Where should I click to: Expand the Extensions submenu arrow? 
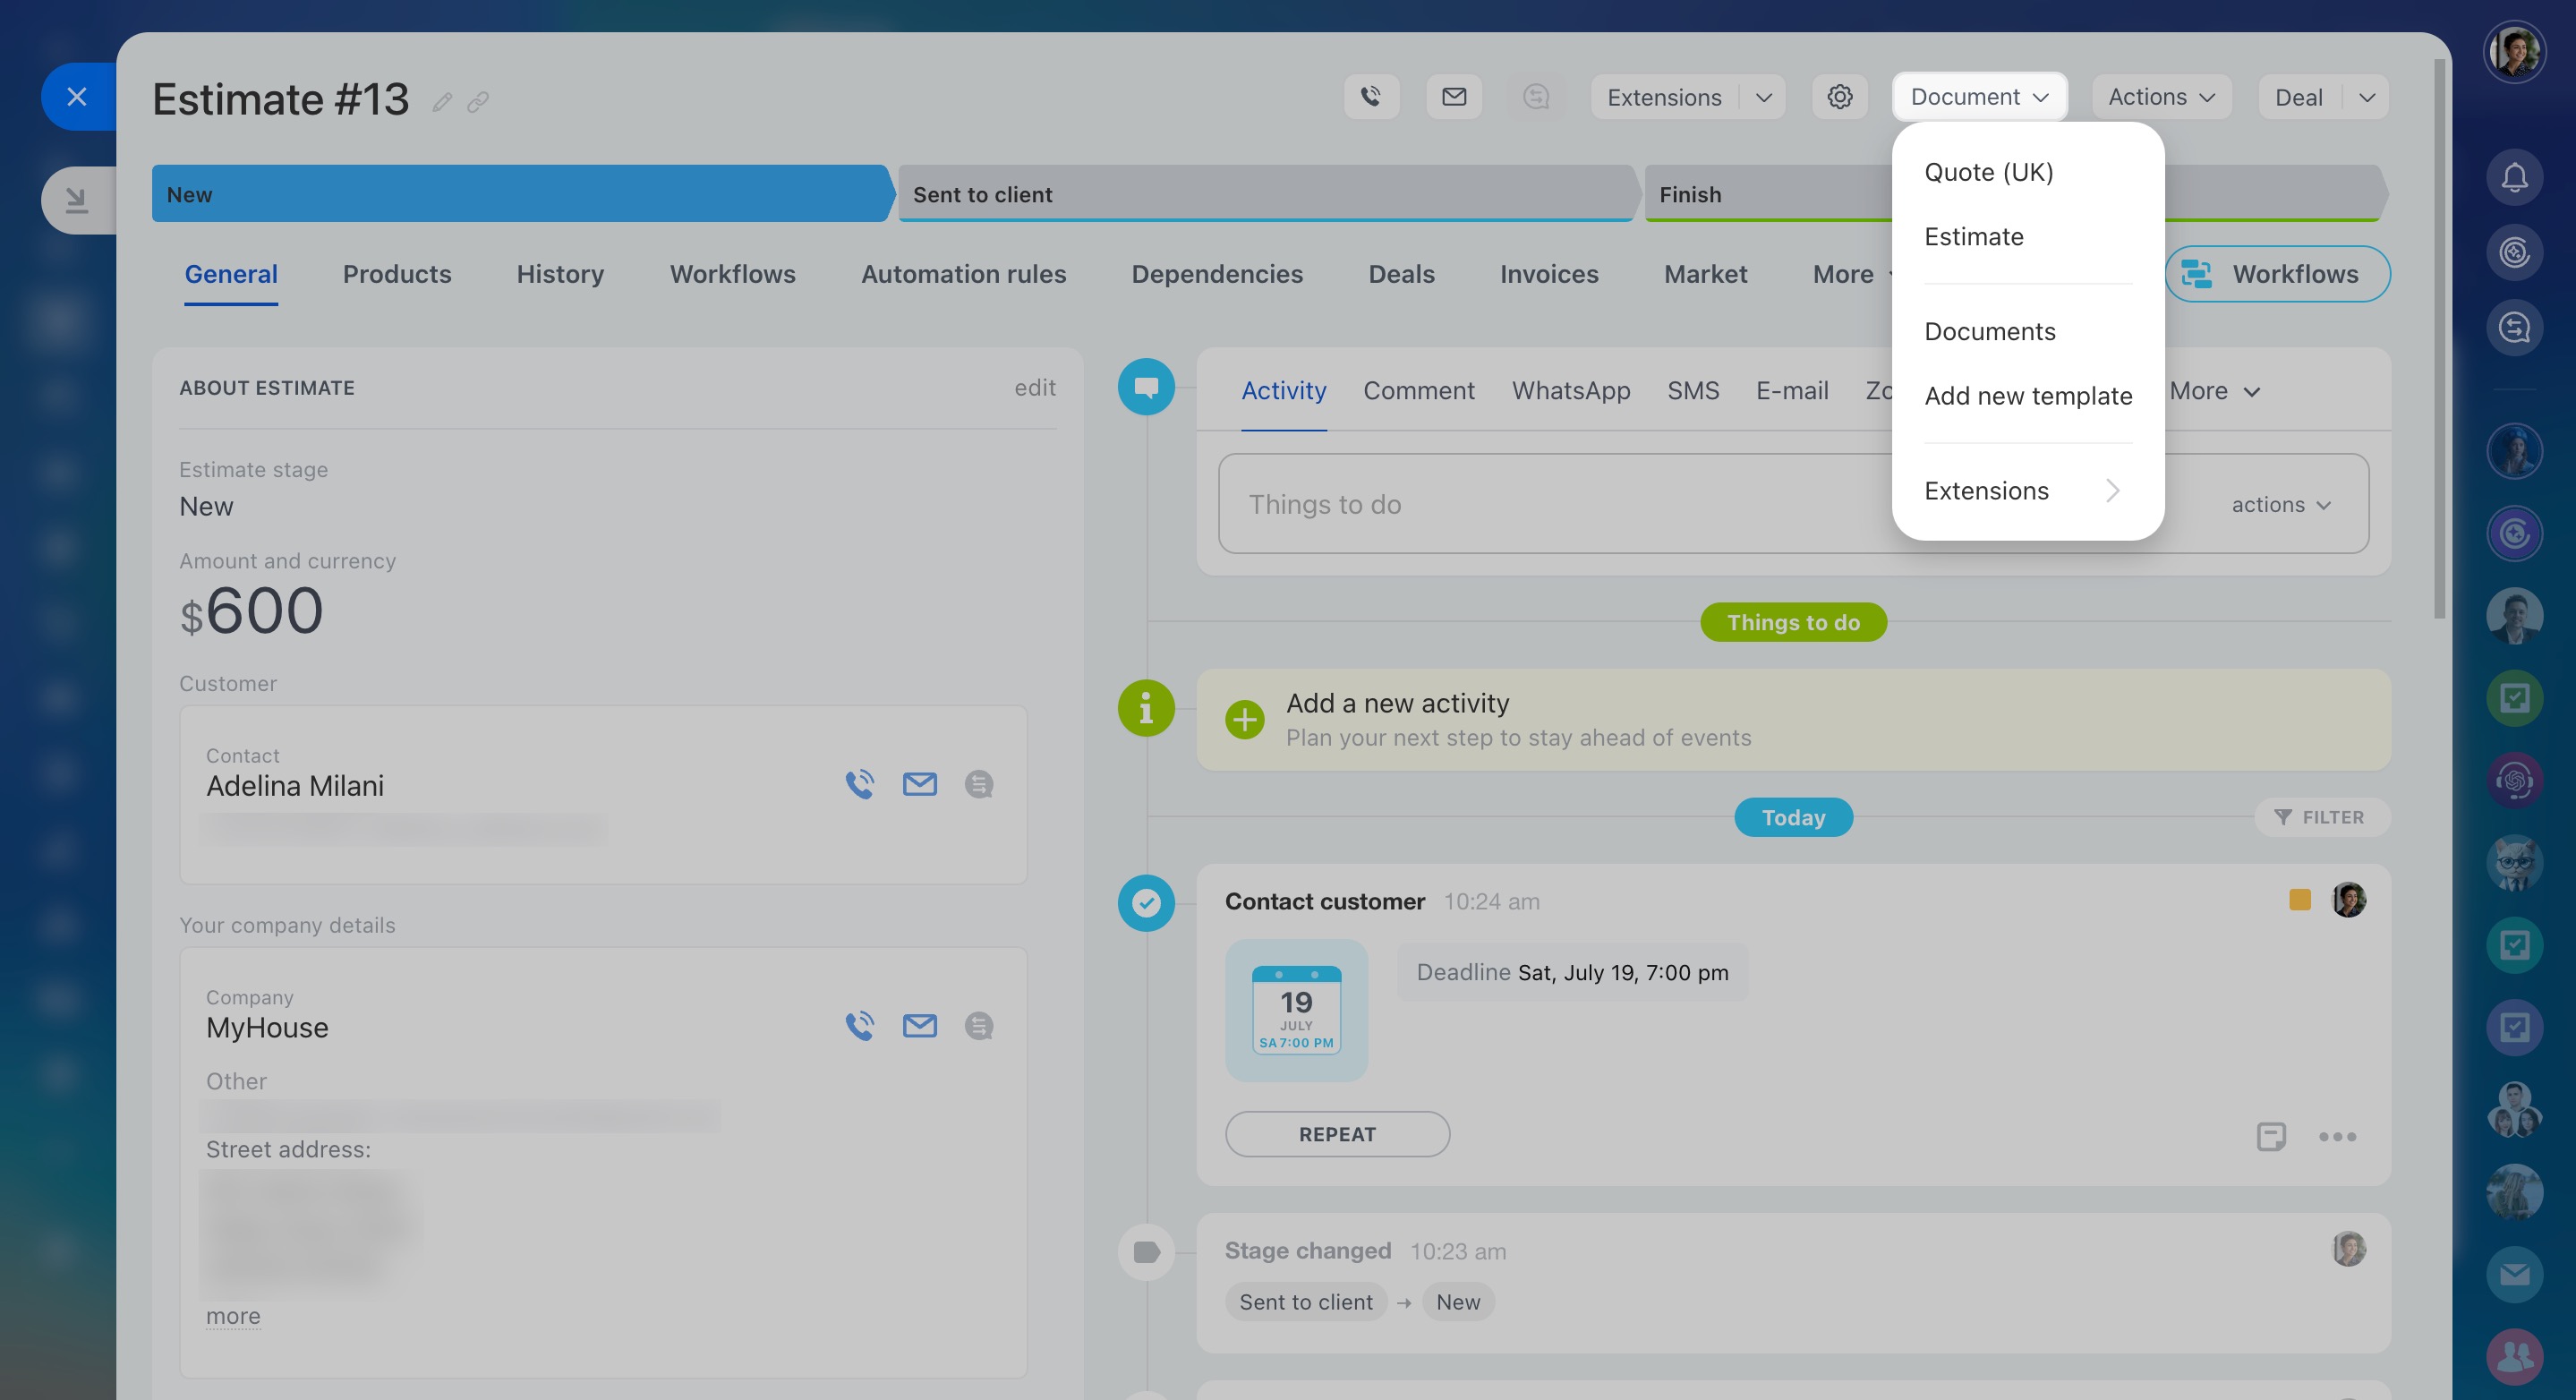2112,491
